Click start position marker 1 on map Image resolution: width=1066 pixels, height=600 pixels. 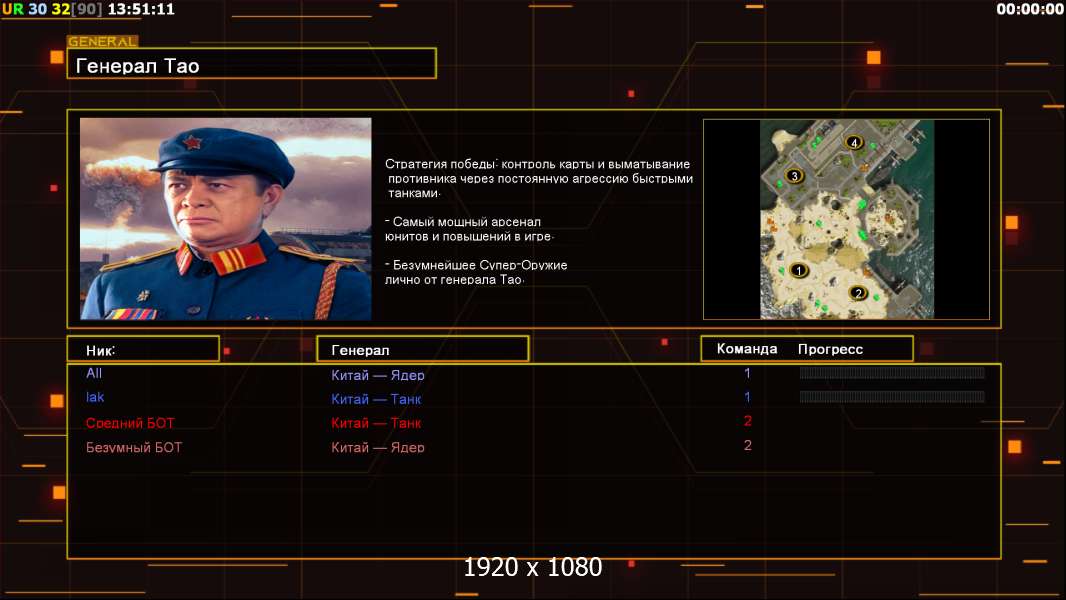(799, 270)
